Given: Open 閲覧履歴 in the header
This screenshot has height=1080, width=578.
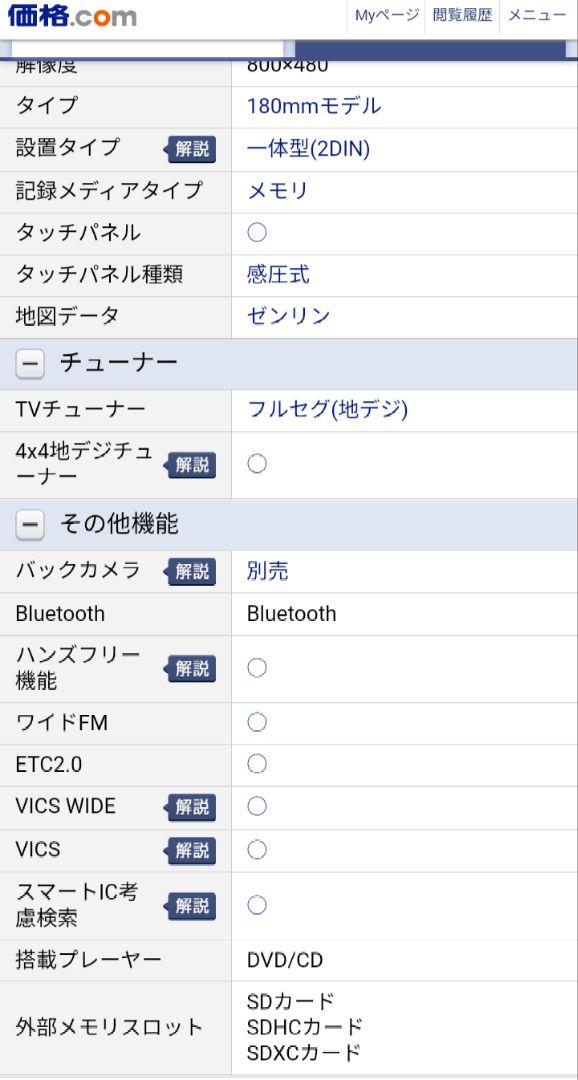Looking at the screenshot, I should pos(462,15).
